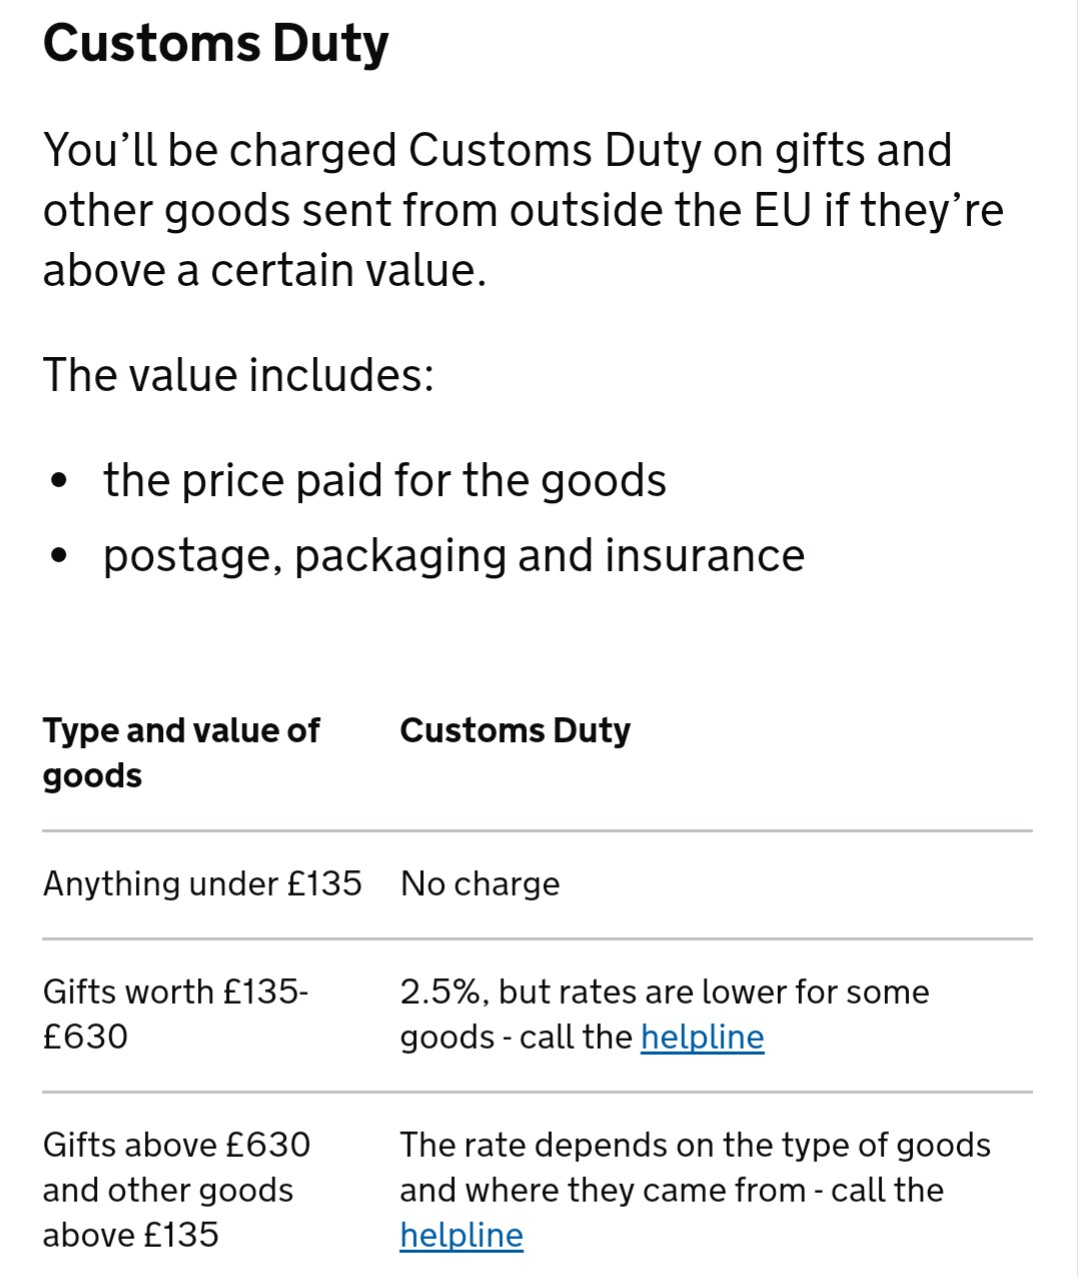Click the 'Customs Duty' table column header
Viewport: 1078px width, 1278px height.
515,731
